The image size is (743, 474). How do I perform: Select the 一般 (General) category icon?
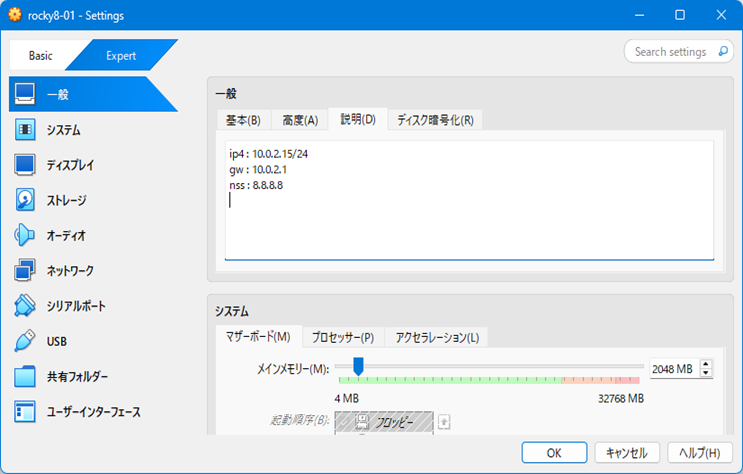(25, 94)
